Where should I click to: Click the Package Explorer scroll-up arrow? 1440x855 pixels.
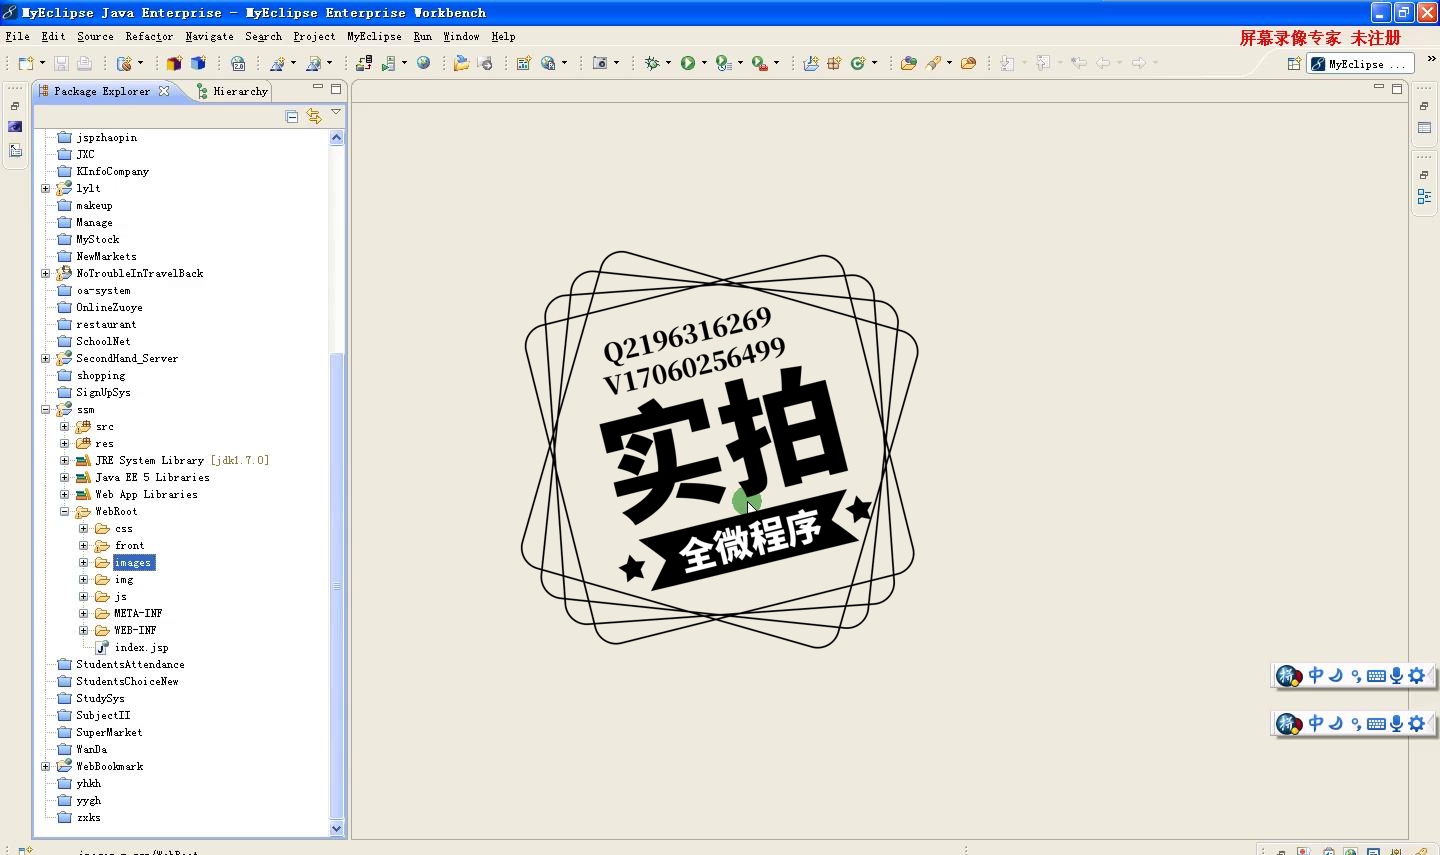(x=336, y=137)
